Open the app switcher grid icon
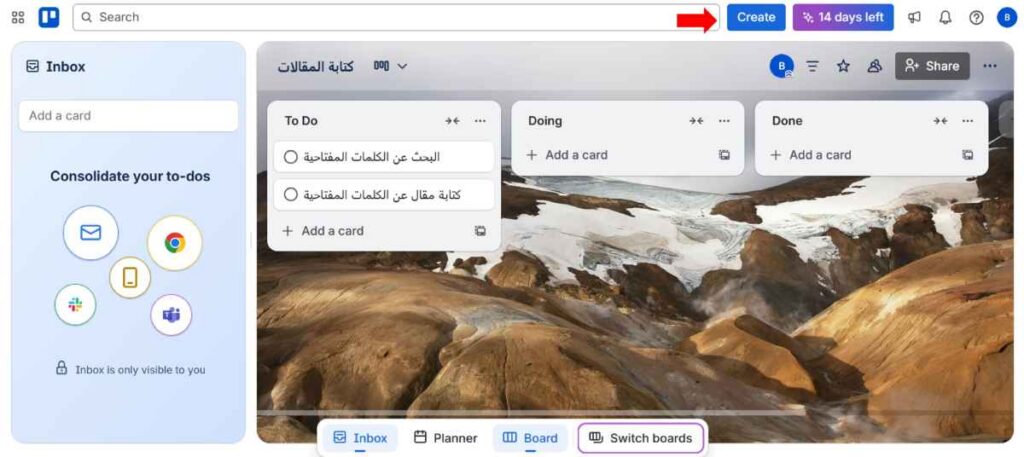Image resolution: width=1024 pixels, height=457 pixels. [x=18, y=18]
